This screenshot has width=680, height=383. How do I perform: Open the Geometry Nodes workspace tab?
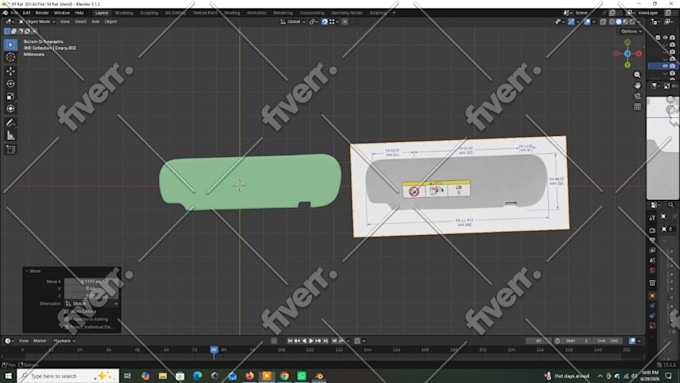[x=347, y=13]
